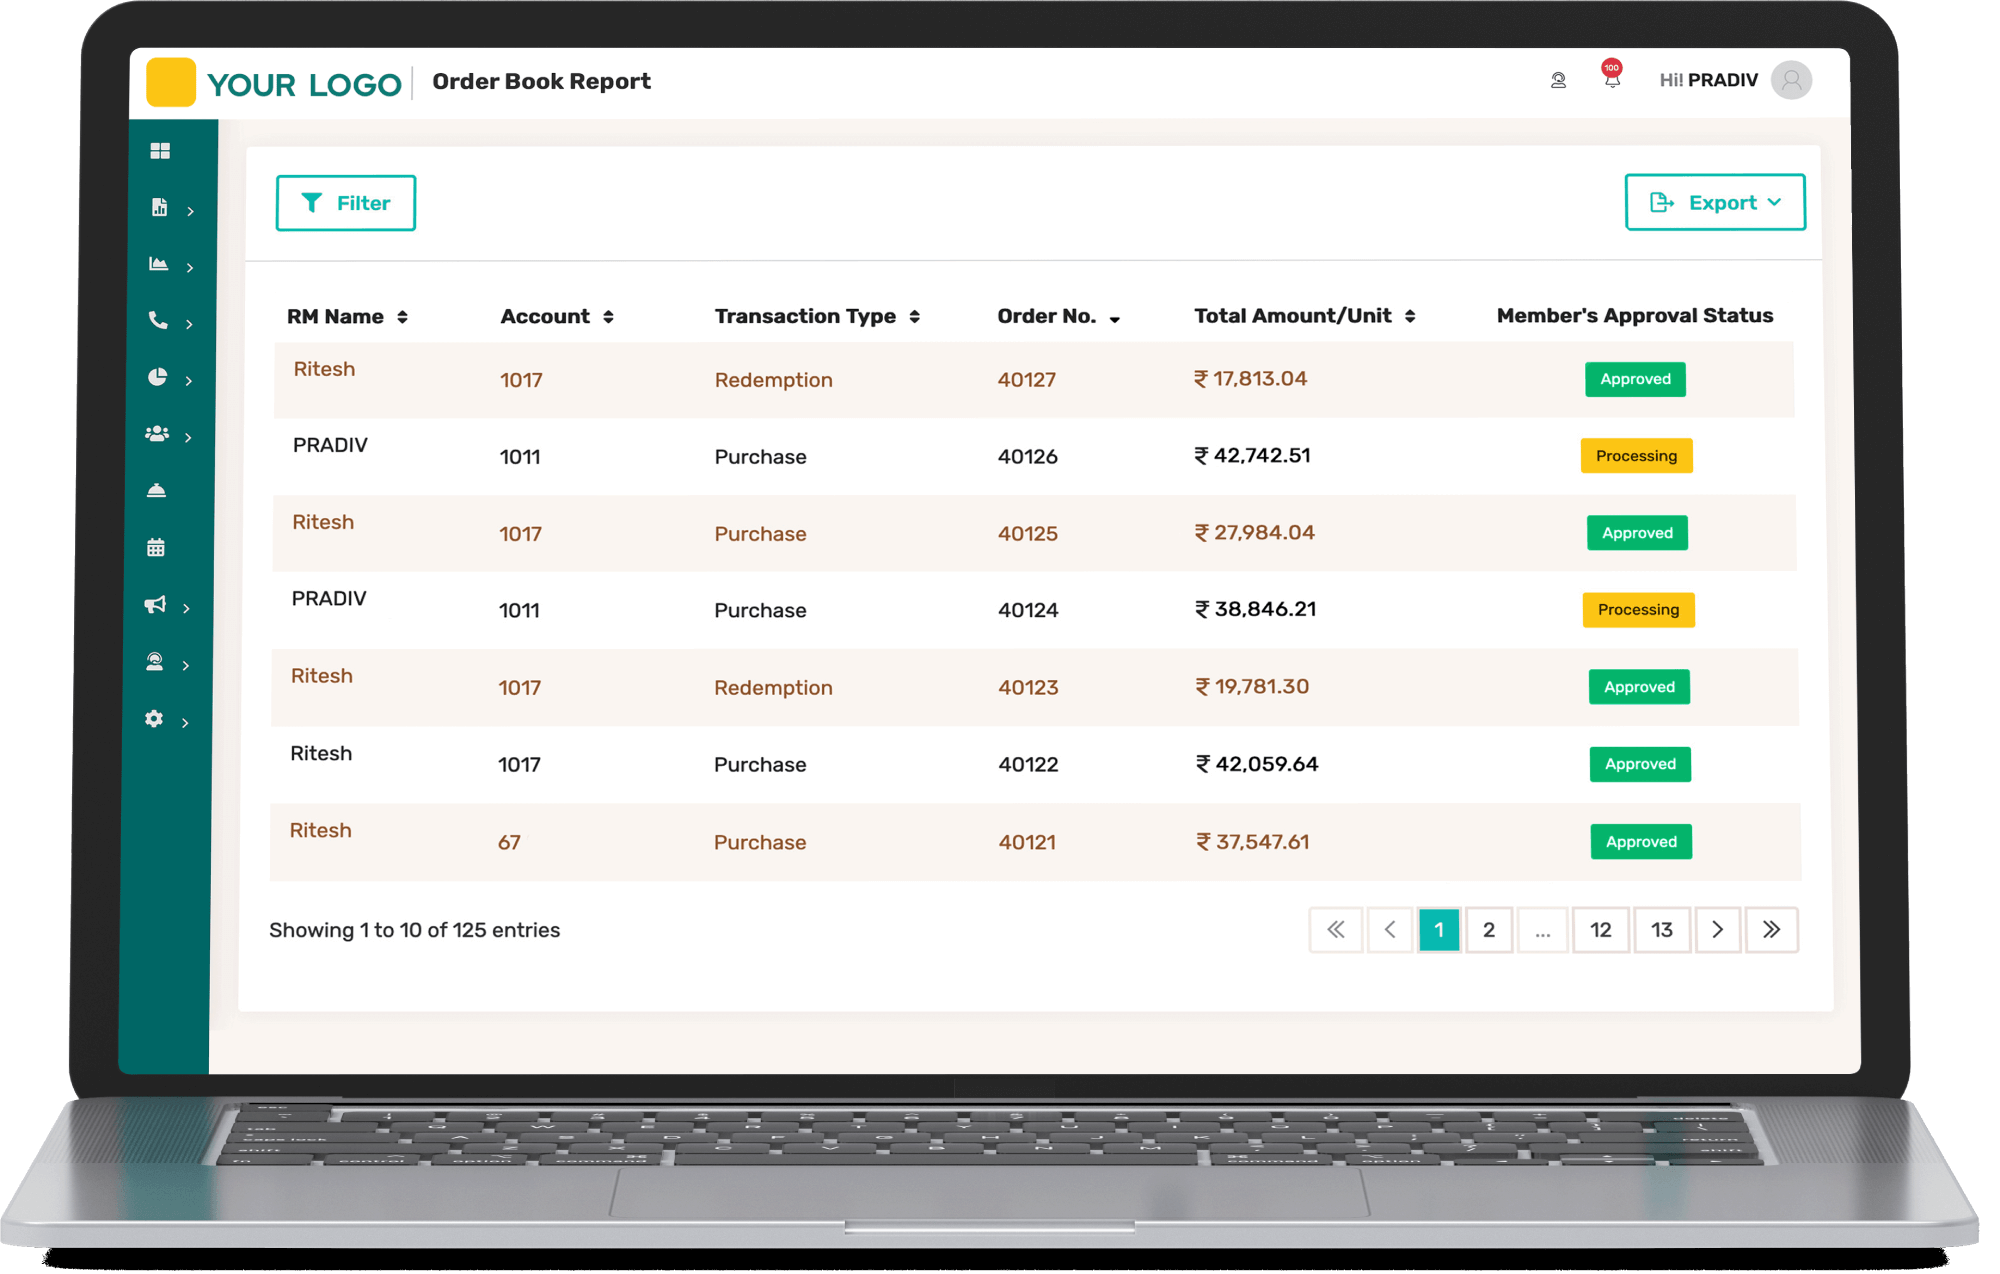2000x1274 pixels.
Task: Open the settings gear sidebar icon
Action: tap(154, 719)
